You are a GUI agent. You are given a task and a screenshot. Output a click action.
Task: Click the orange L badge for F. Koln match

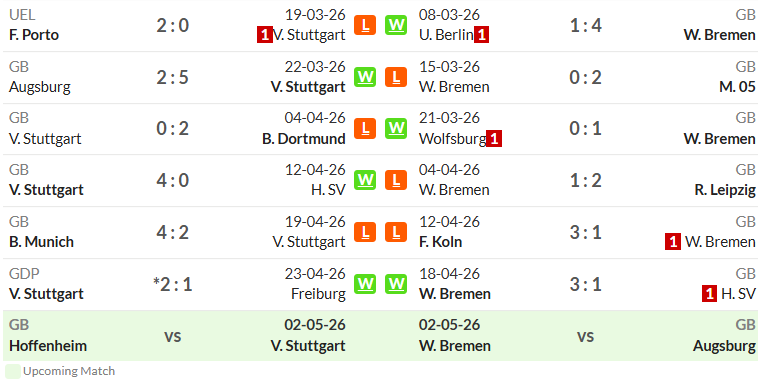pos(396,232)
